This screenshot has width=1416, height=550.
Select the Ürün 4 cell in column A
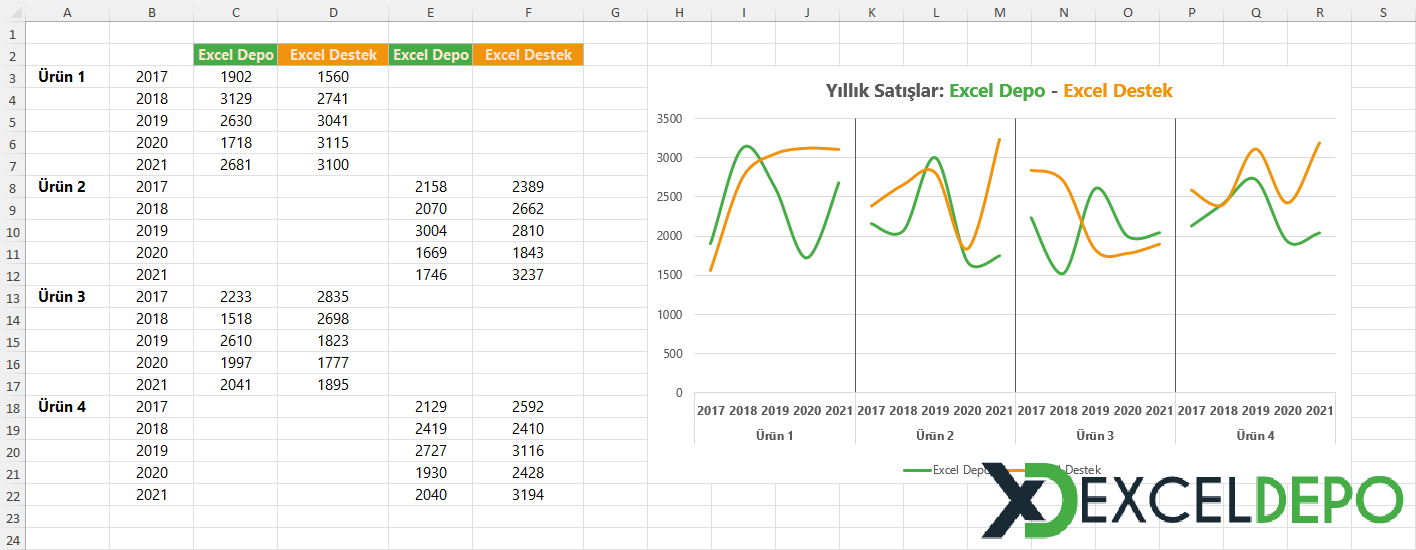(67, 407)
